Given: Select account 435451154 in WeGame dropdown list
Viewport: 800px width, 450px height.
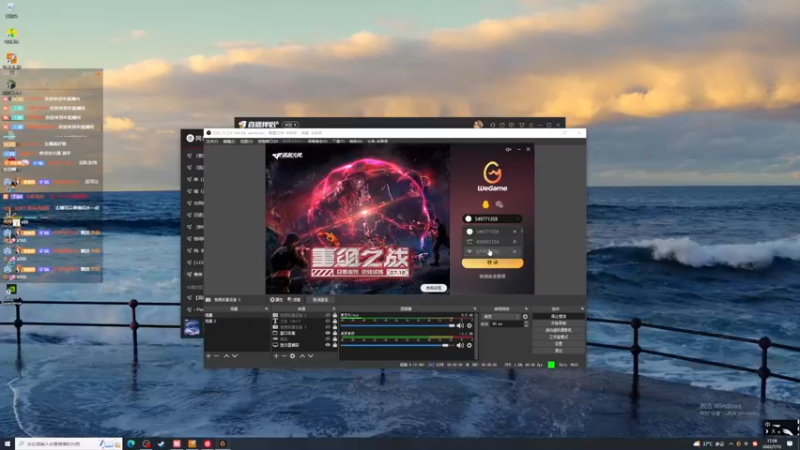Looking at the screenshot, I should tap(488, 242).
